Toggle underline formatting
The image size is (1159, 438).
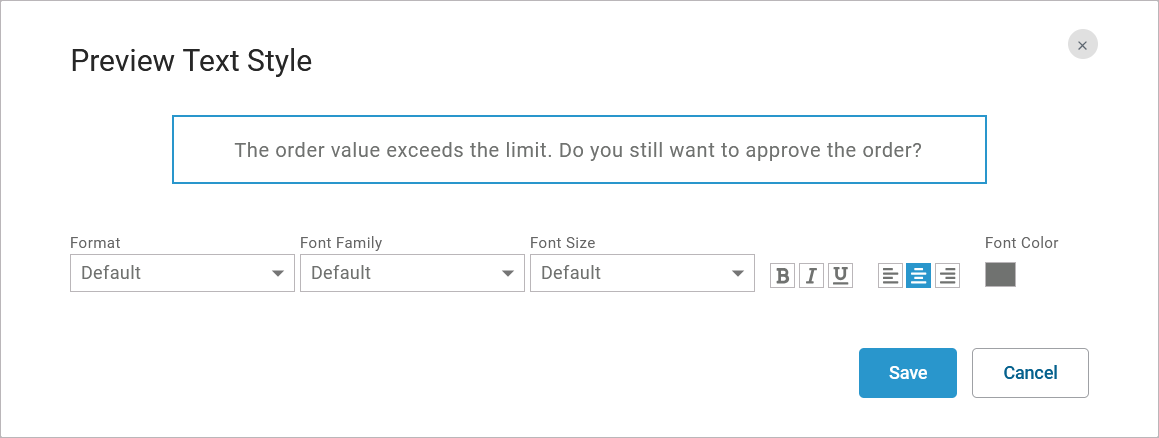click(x=840, y=275)
